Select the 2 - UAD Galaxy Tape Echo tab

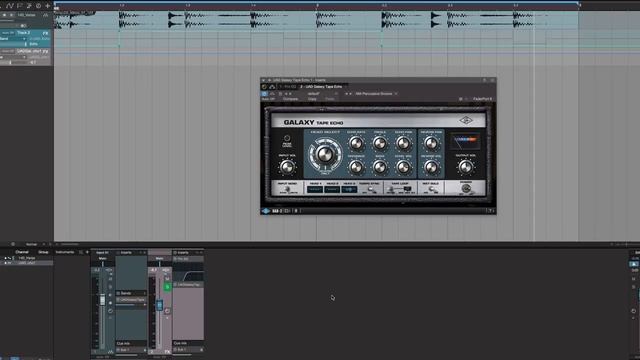coord(321,87)
